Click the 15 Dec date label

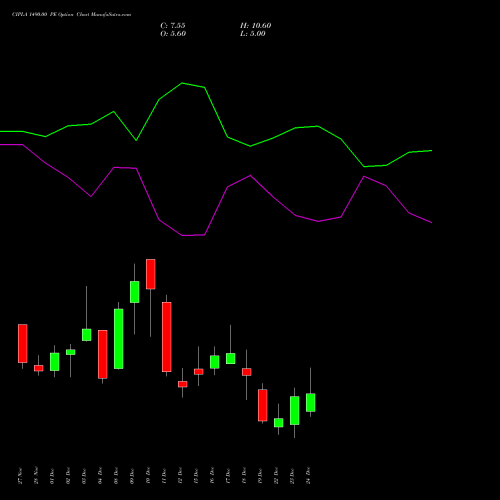[x=196, y=476]
